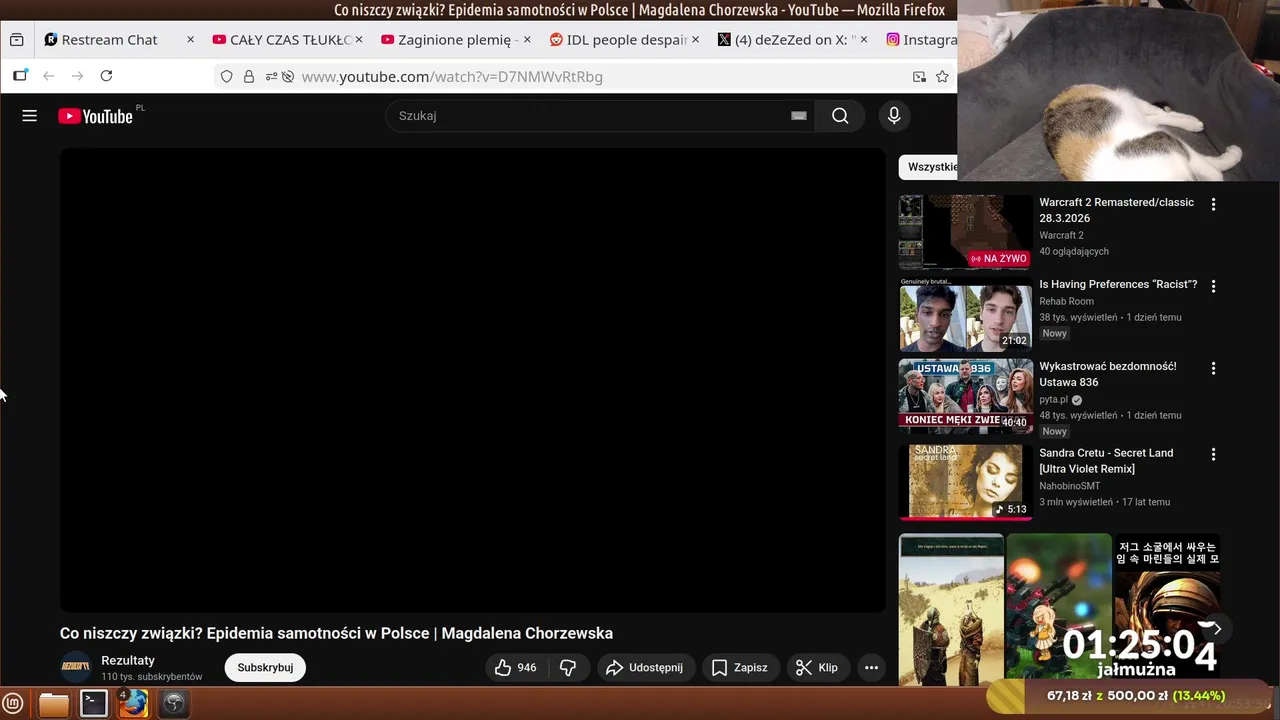Open the second Shorts thumbnail with cartoon character
The height and width of the screenshot is (720, 1280).
coord(1059,609)
